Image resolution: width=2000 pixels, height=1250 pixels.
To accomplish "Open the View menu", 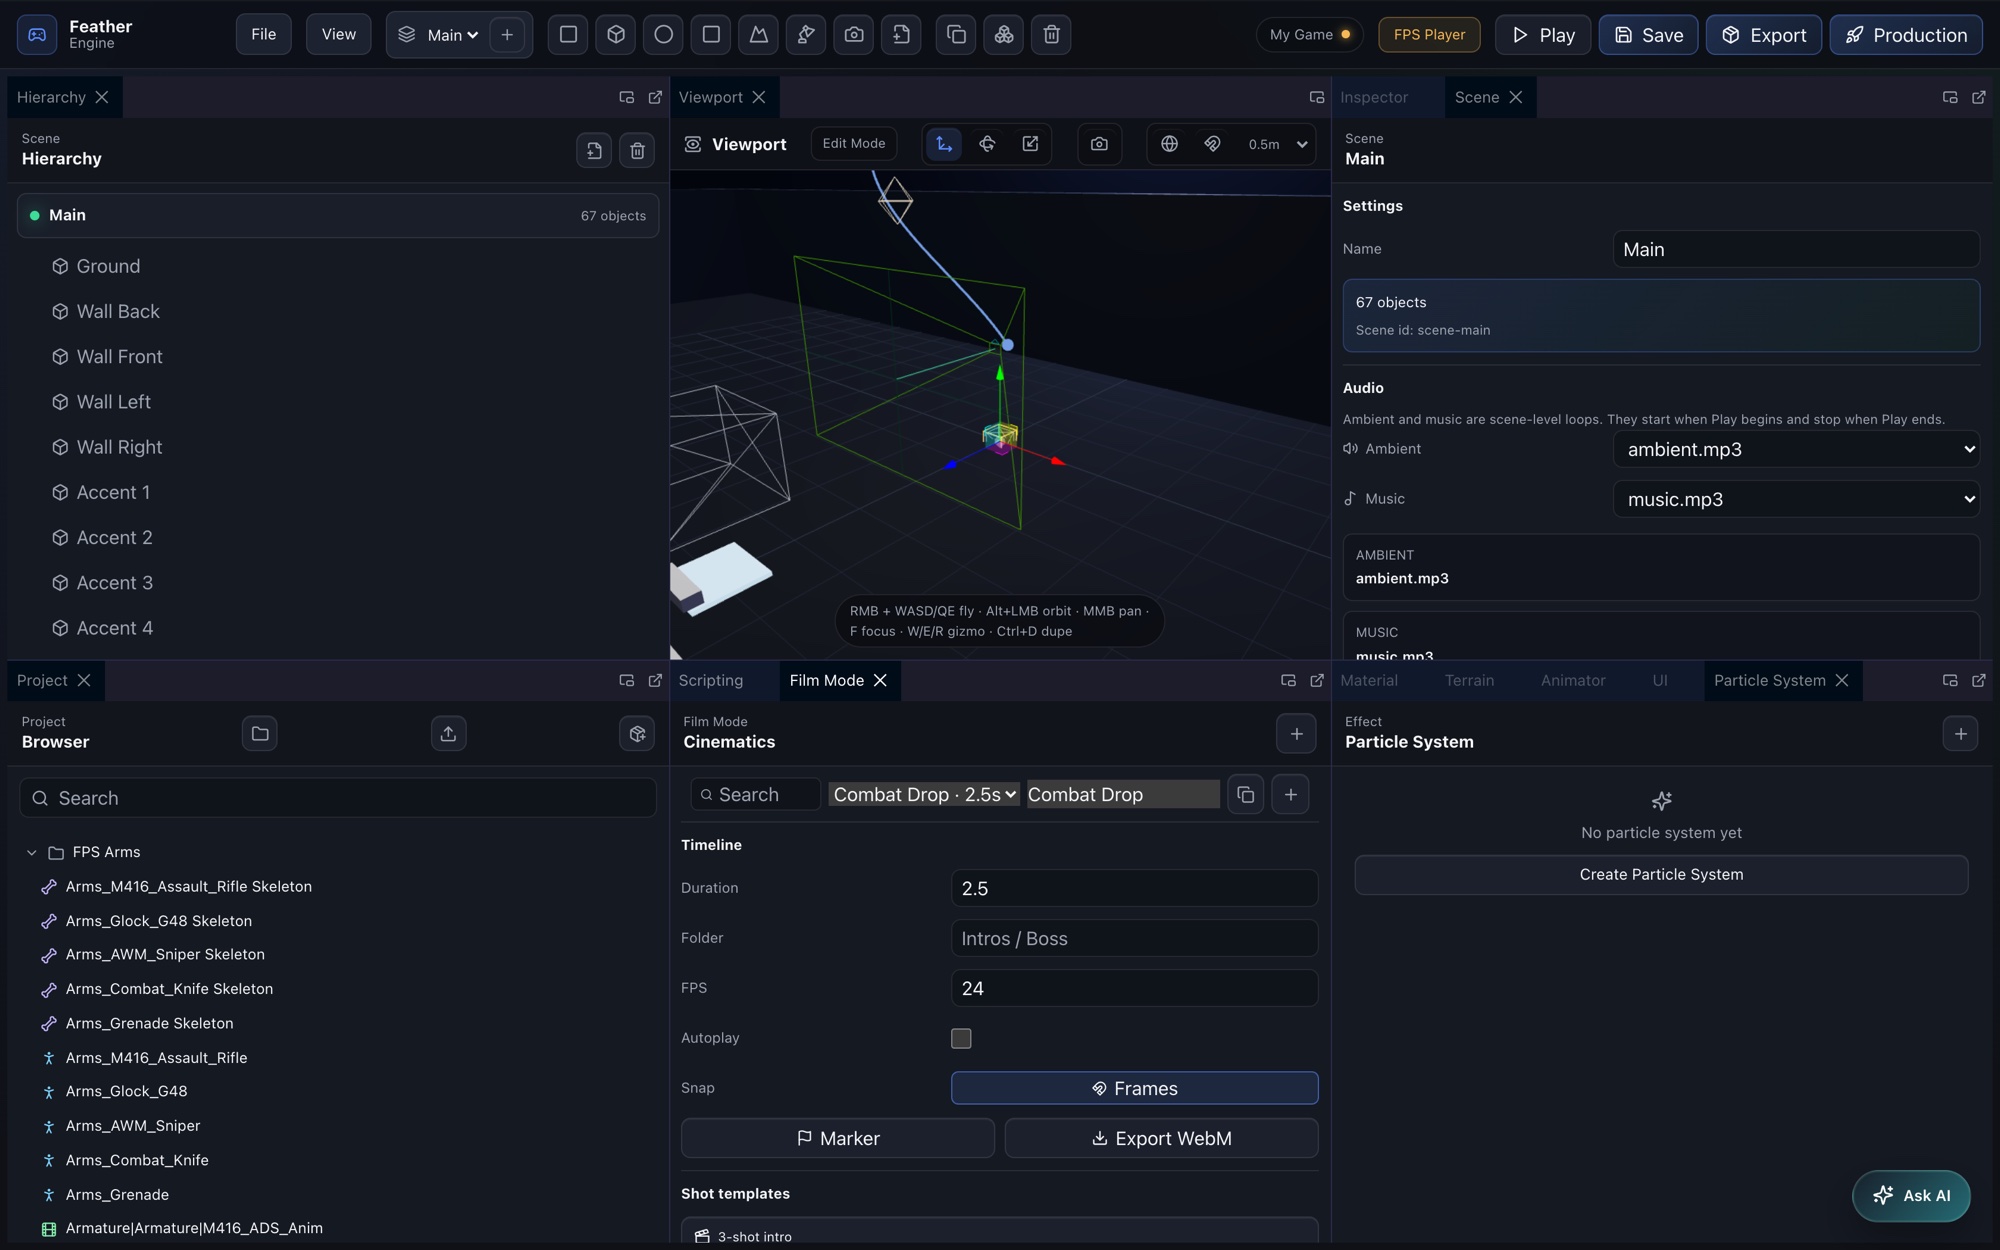I will 339,35.
